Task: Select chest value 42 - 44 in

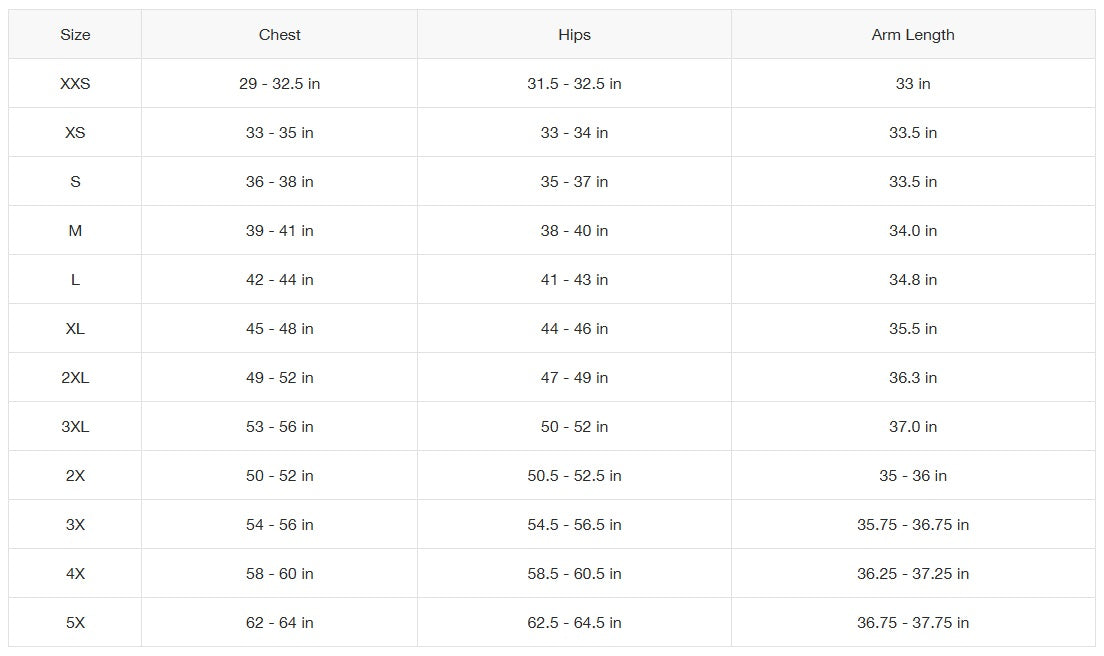Action: click(280, 280)
